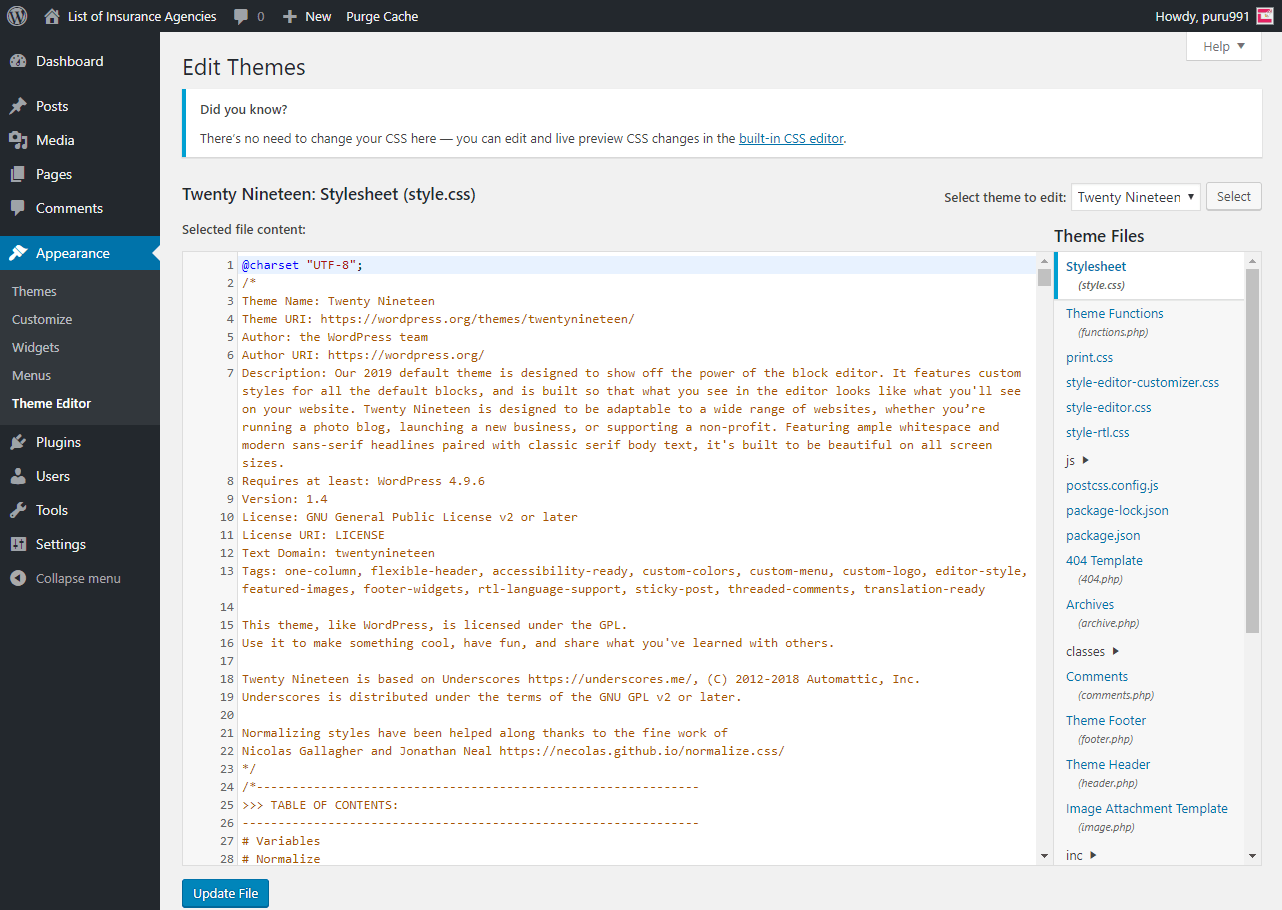
Task: Click the user avatar next to Howdy
Action: click(1265, 16)
